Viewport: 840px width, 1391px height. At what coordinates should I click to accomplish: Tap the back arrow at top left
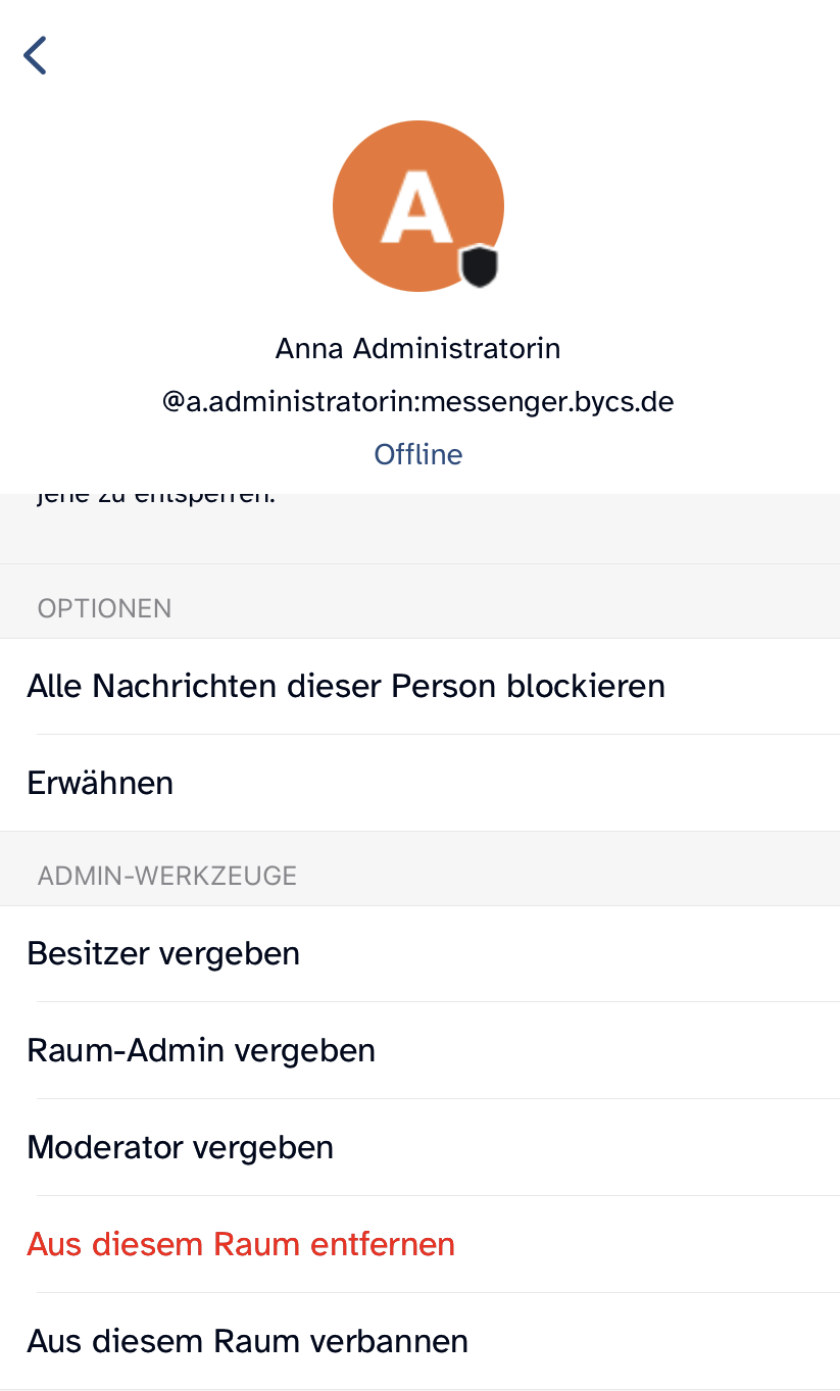pyautogui.click(x=35, y=55)
